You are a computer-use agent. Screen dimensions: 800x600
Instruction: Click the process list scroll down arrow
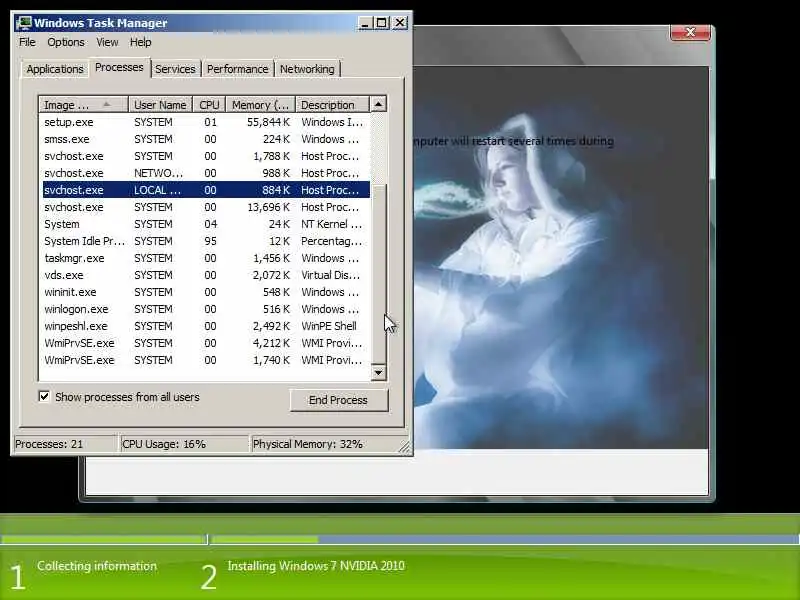378,372
